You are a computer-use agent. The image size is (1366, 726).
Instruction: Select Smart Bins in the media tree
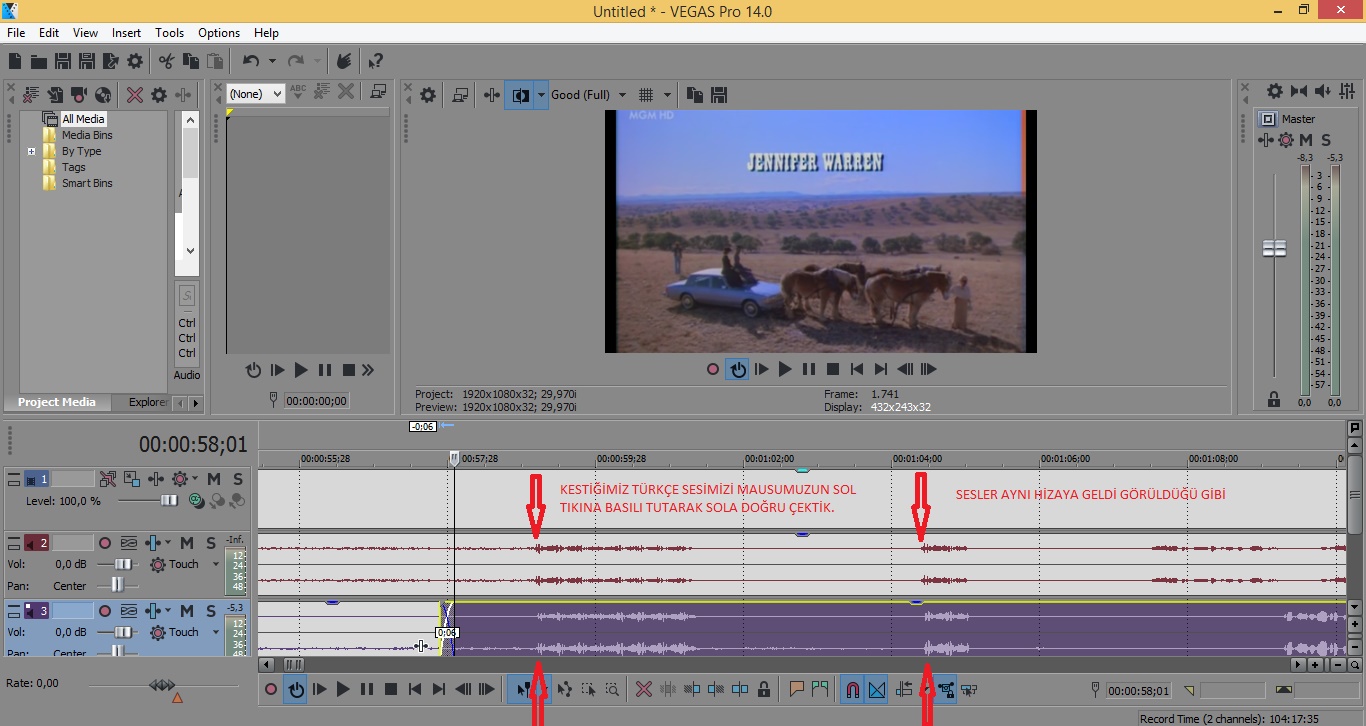(87, 183)
